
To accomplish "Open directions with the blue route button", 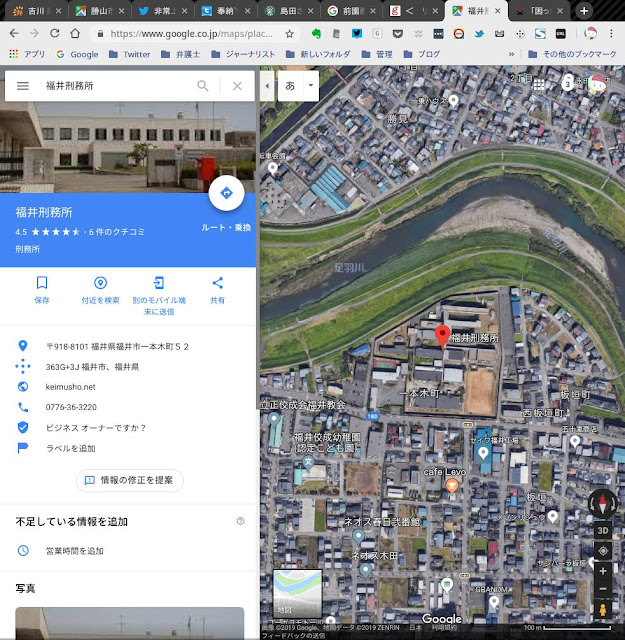I will [226, 193].
